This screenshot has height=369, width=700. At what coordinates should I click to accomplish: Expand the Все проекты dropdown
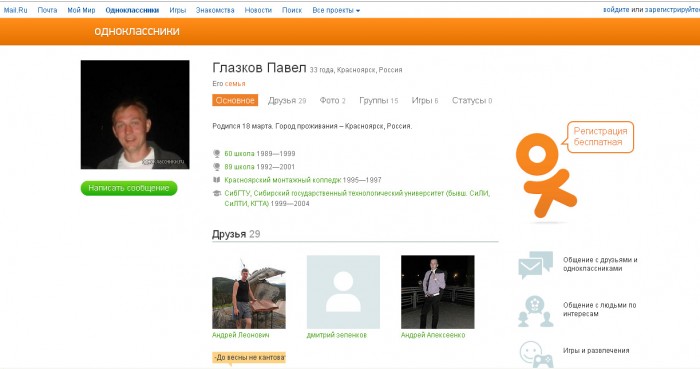point(336,10)
